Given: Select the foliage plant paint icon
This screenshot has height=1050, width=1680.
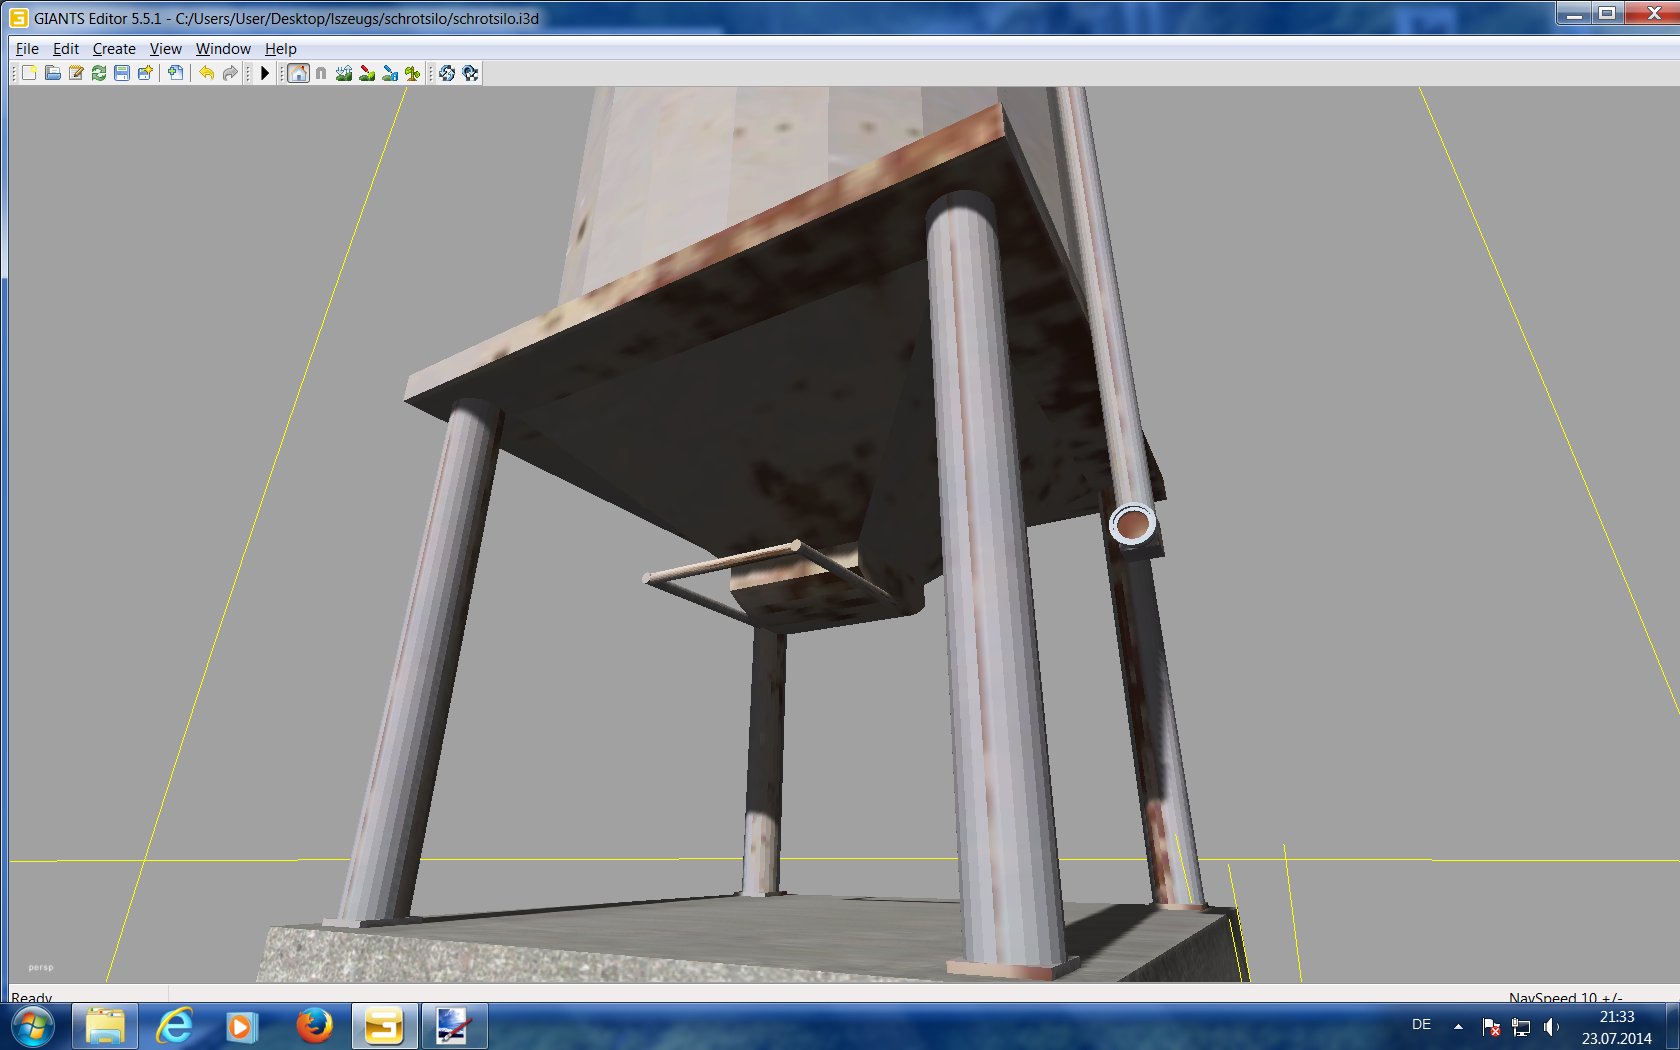Looking at the screenshot, I should point(412,73).
